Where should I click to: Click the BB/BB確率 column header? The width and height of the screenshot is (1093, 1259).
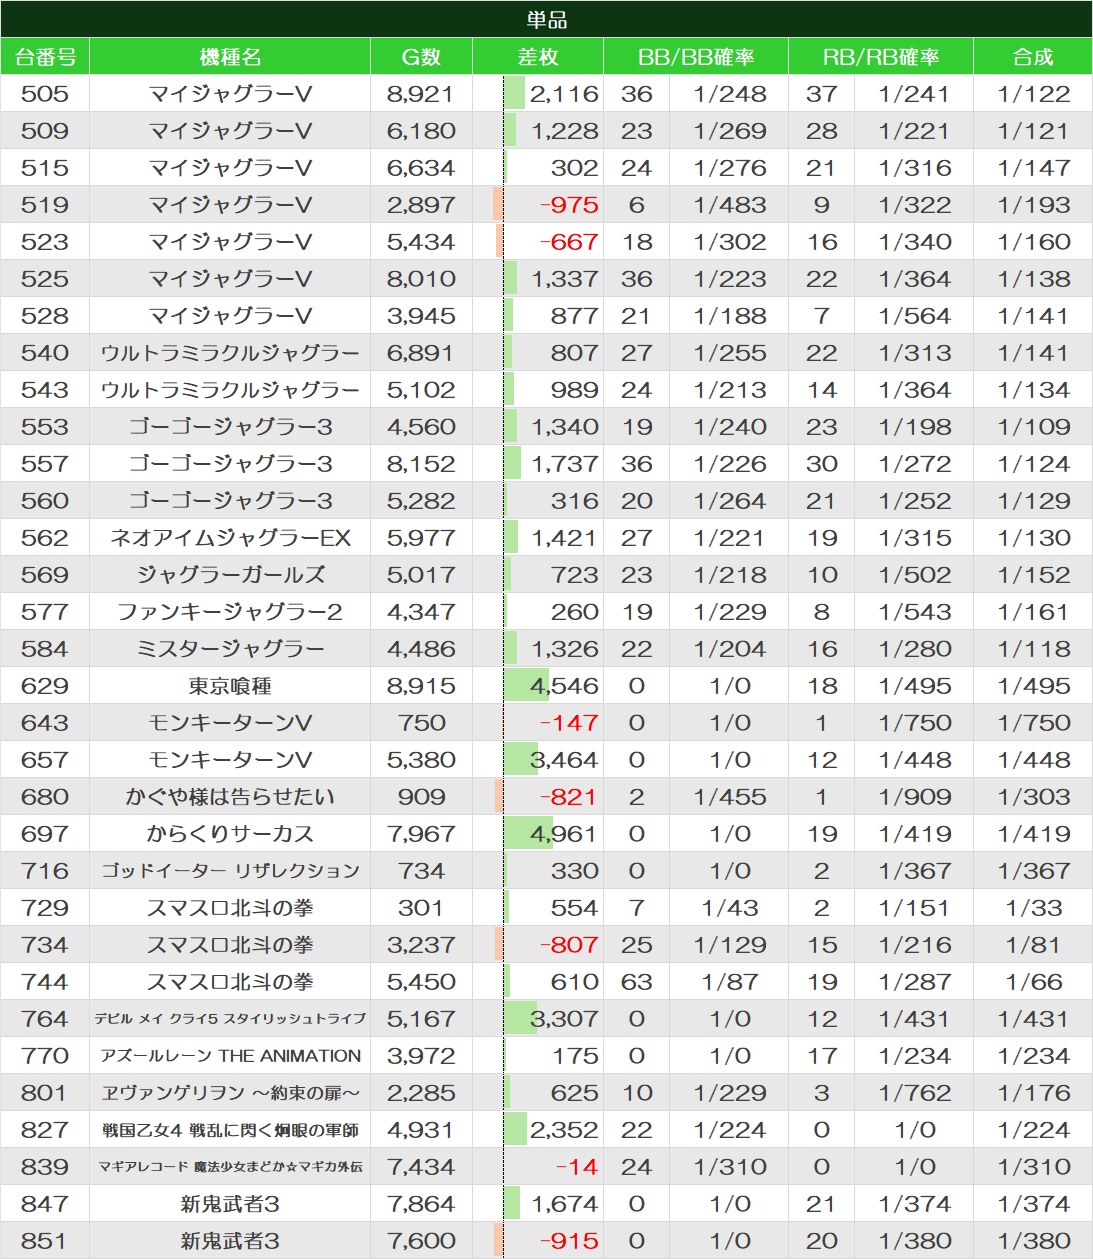696,57
